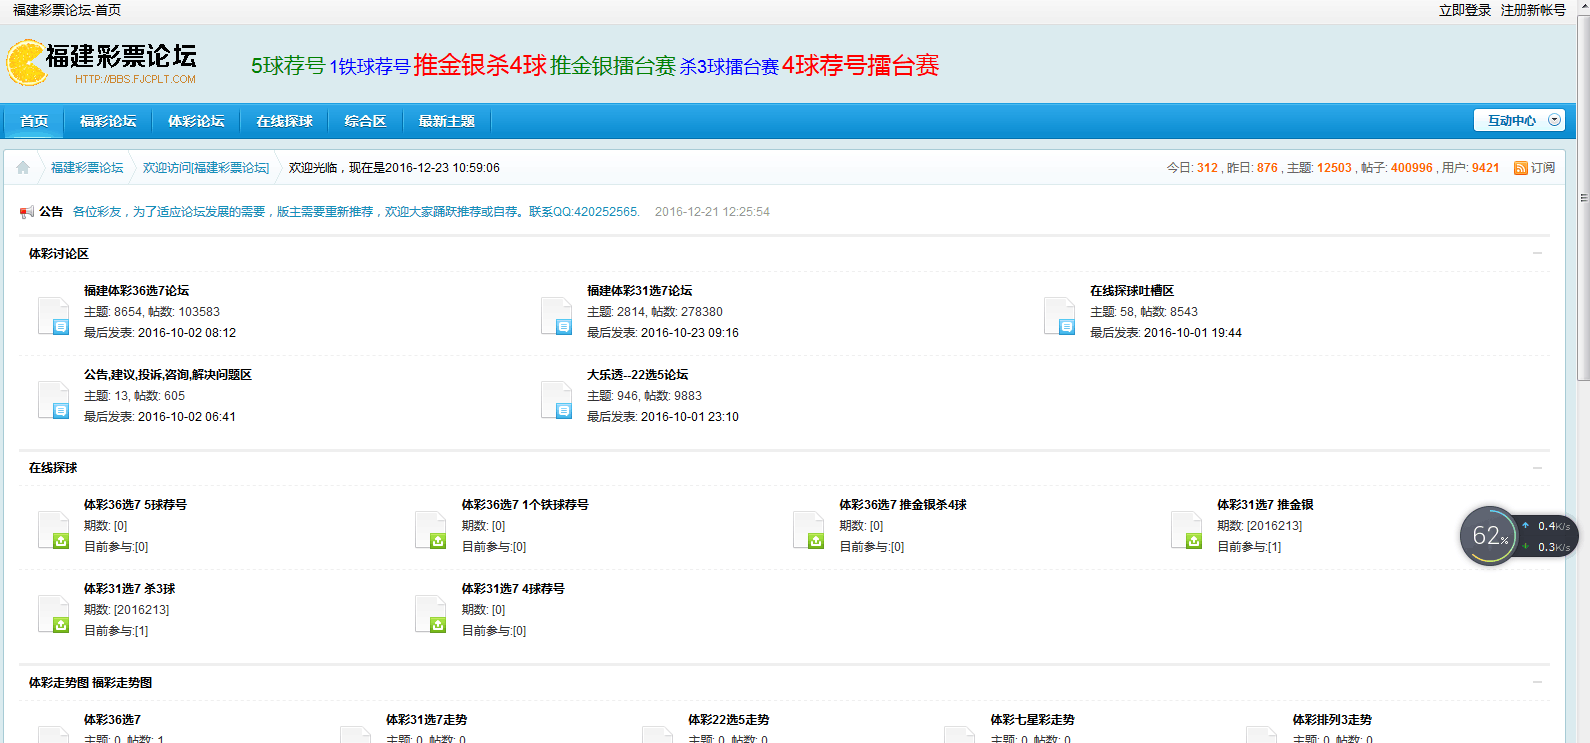Click last post time 2016-10-23 09:16
1590x743 pixels.
coord(690,333)
